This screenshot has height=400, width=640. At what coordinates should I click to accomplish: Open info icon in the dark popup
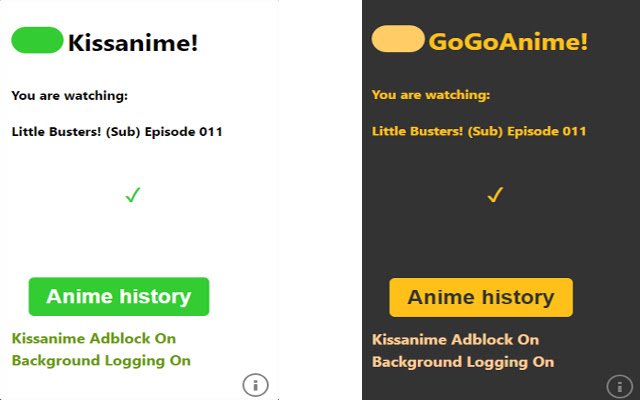click(618, 385)
